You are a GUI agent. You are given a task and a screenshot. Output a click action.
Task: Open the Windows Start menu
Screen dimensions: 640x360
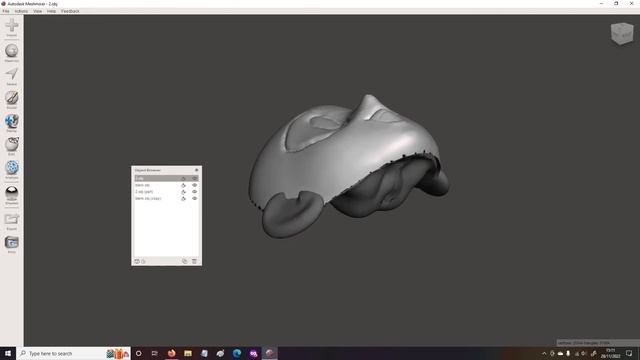8,353
